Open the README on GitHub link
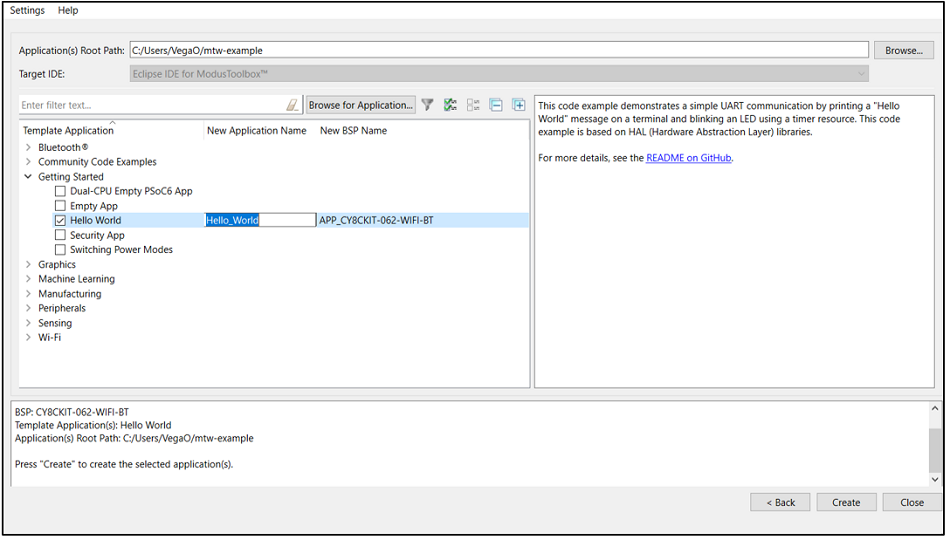The width and height of the screenshot is (950, 540). point(689,158)
